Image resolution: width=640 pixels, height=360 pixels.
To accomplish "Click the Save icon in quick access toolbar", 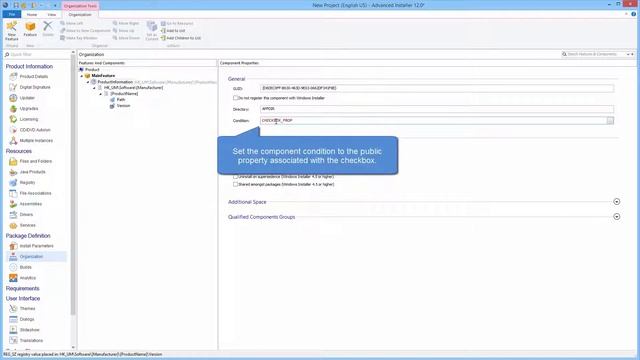I will [x=16, y=5].
